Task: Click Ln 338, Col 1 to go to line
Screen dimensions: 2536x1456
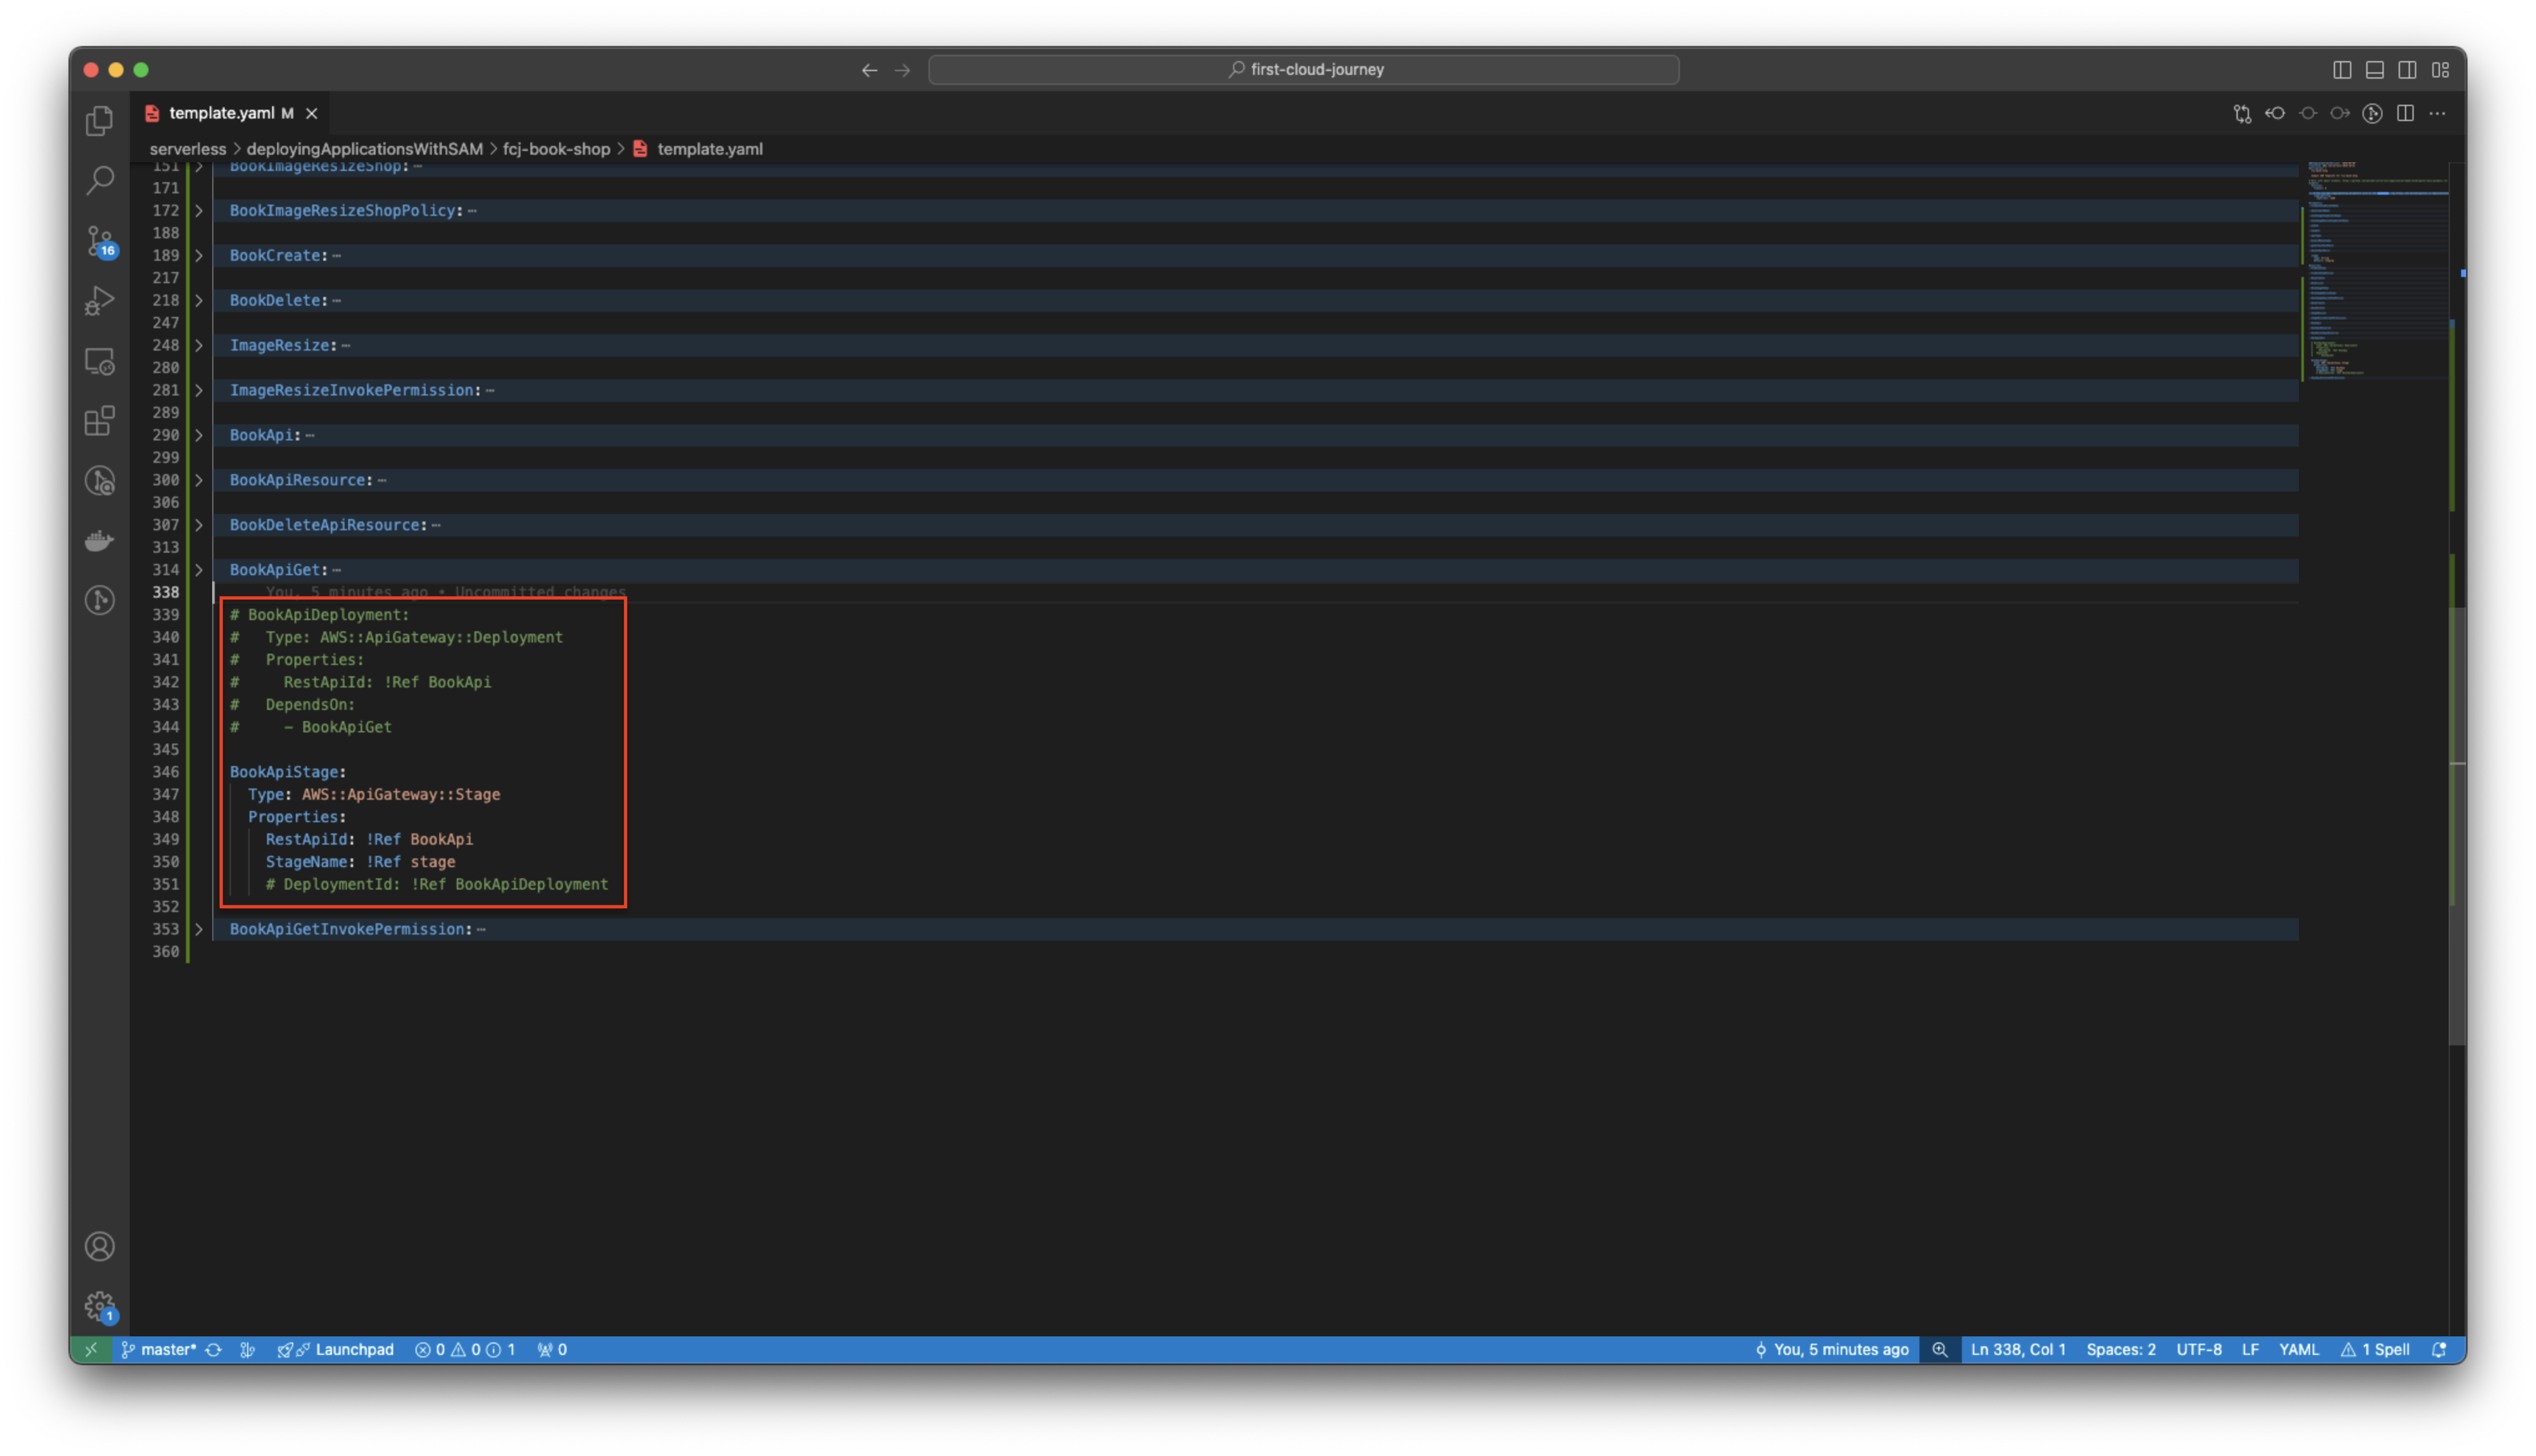Action: (x=2017, y=1350)
